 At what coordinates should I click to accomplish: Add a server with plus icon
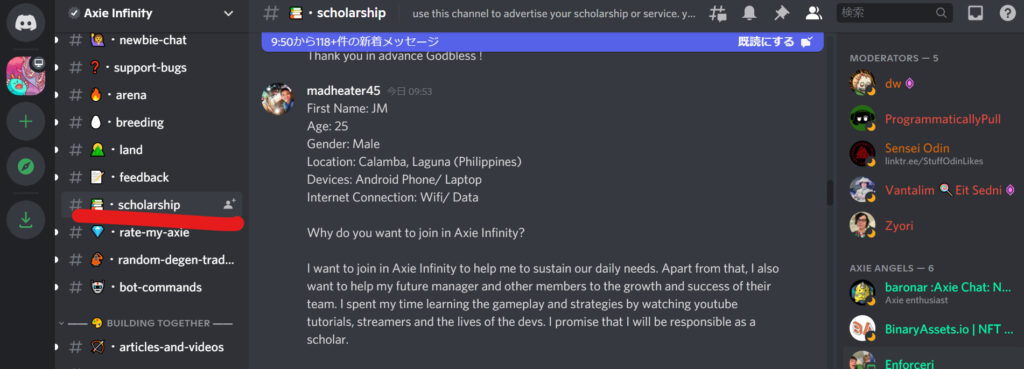coord(25,121)
